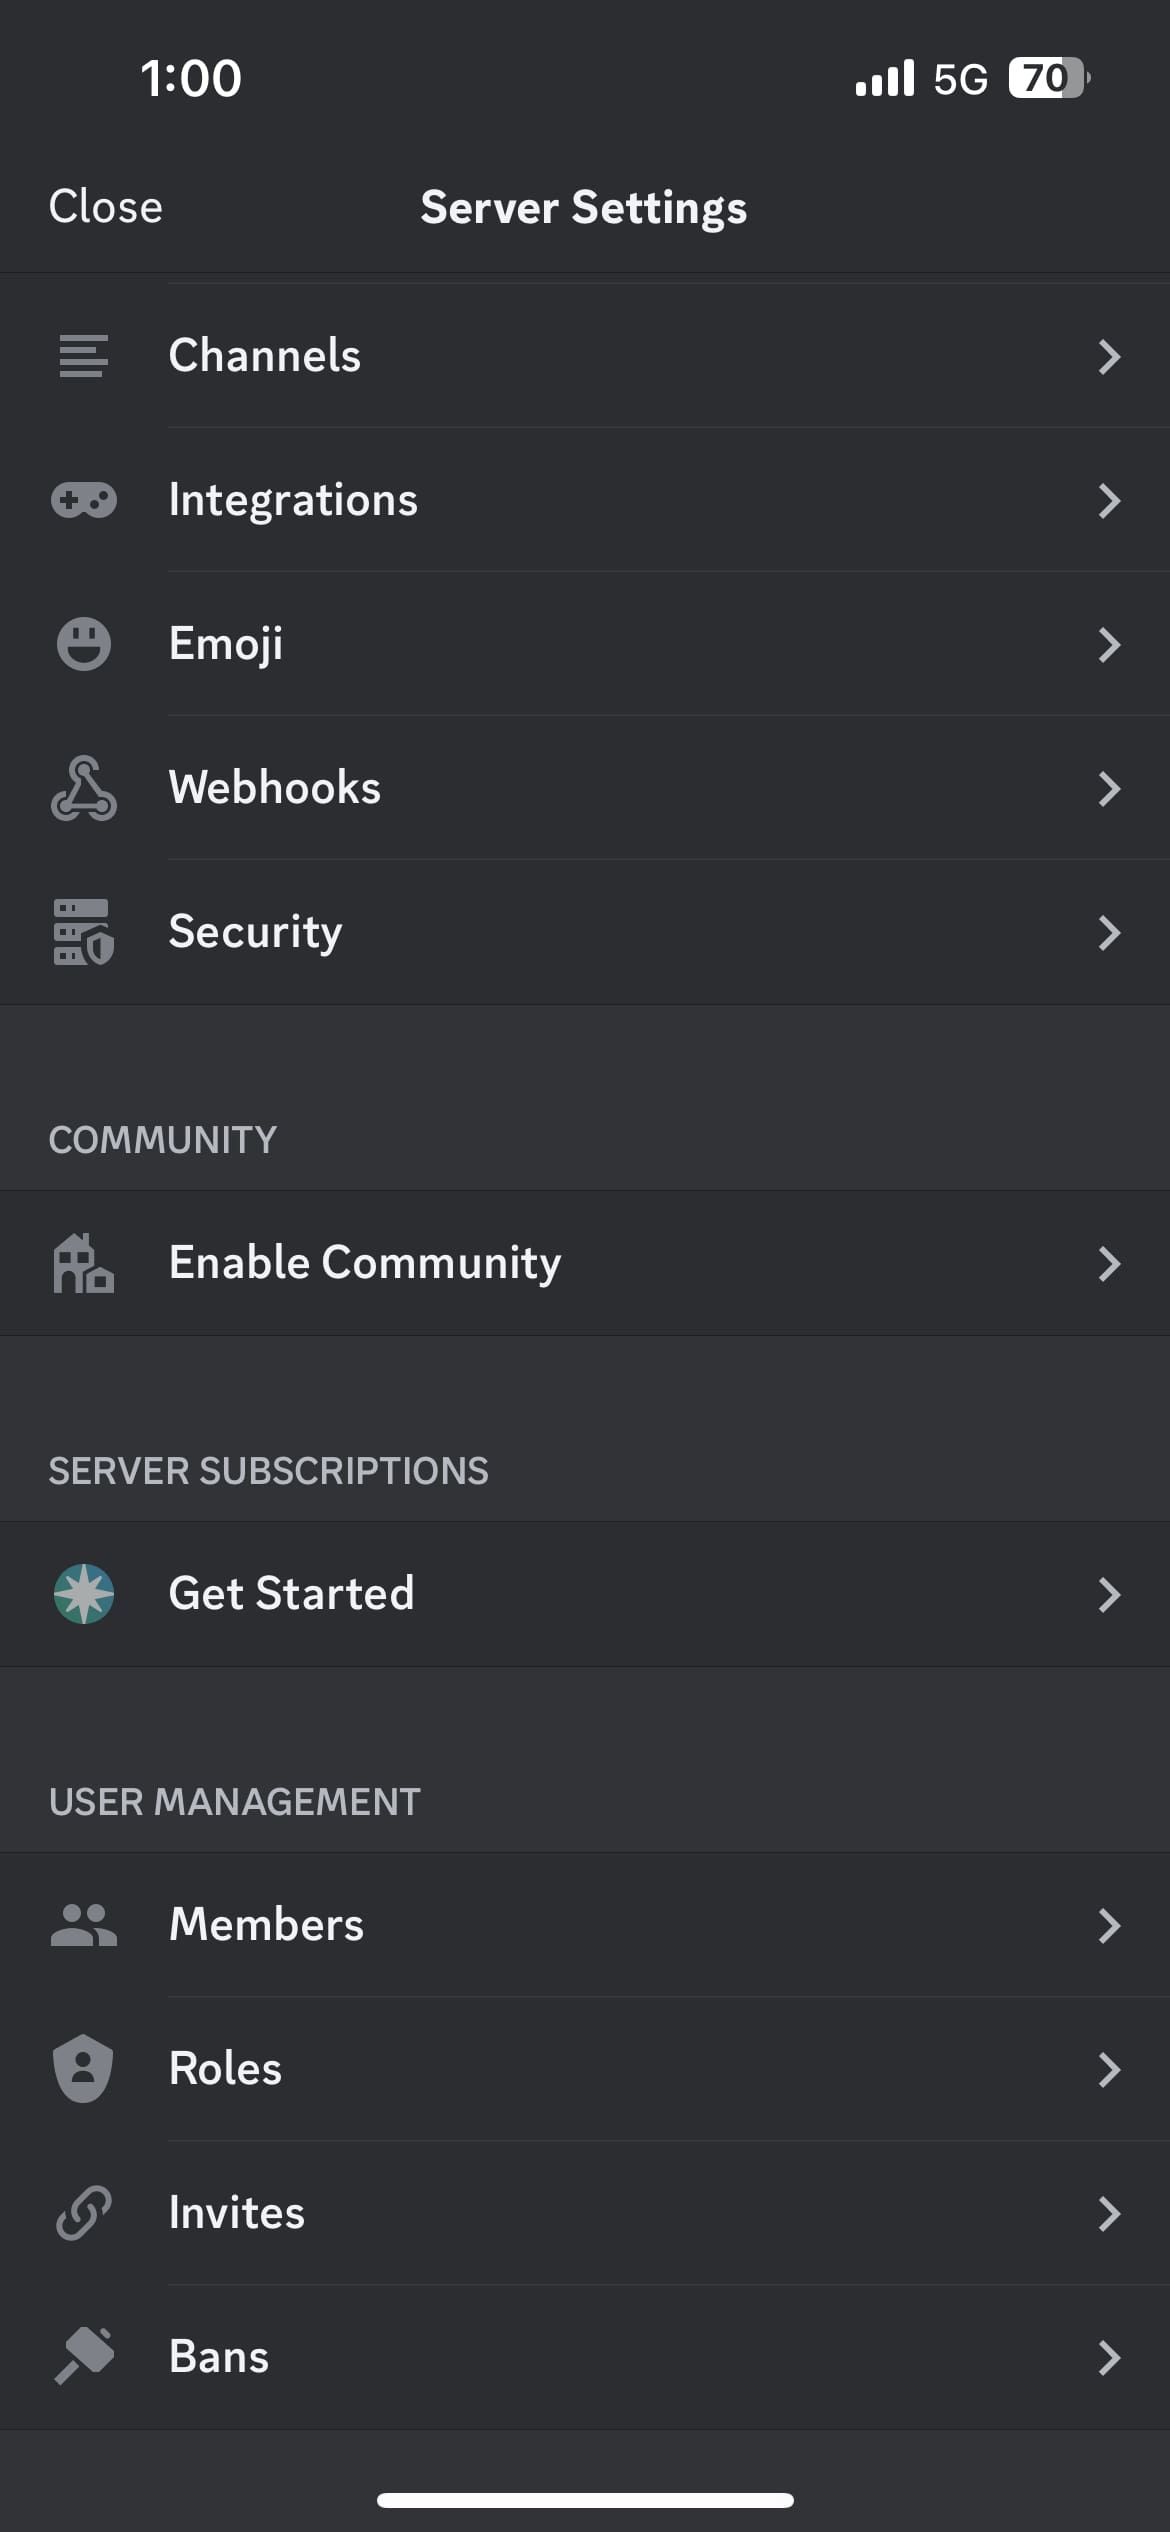1170x2532 pixels.
Task: Tap the Members people icon
Action: tap(83, 1925)
